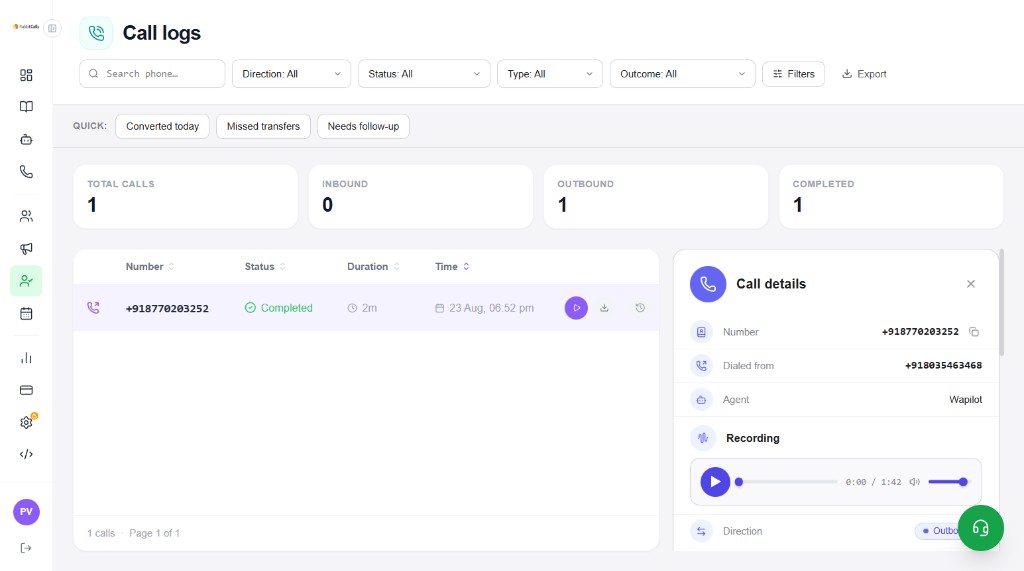Open the settings gear icon in sidebar
Image resolution: width=1024 pixels, height=571 pixels.
point(26,422)
